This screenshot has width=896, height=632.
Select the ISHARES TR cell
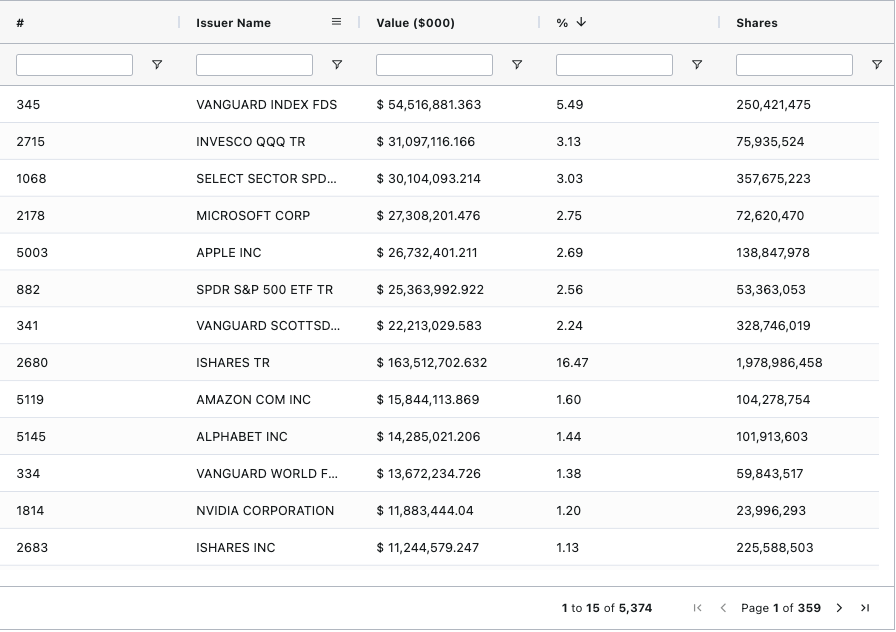click(233, 363)
